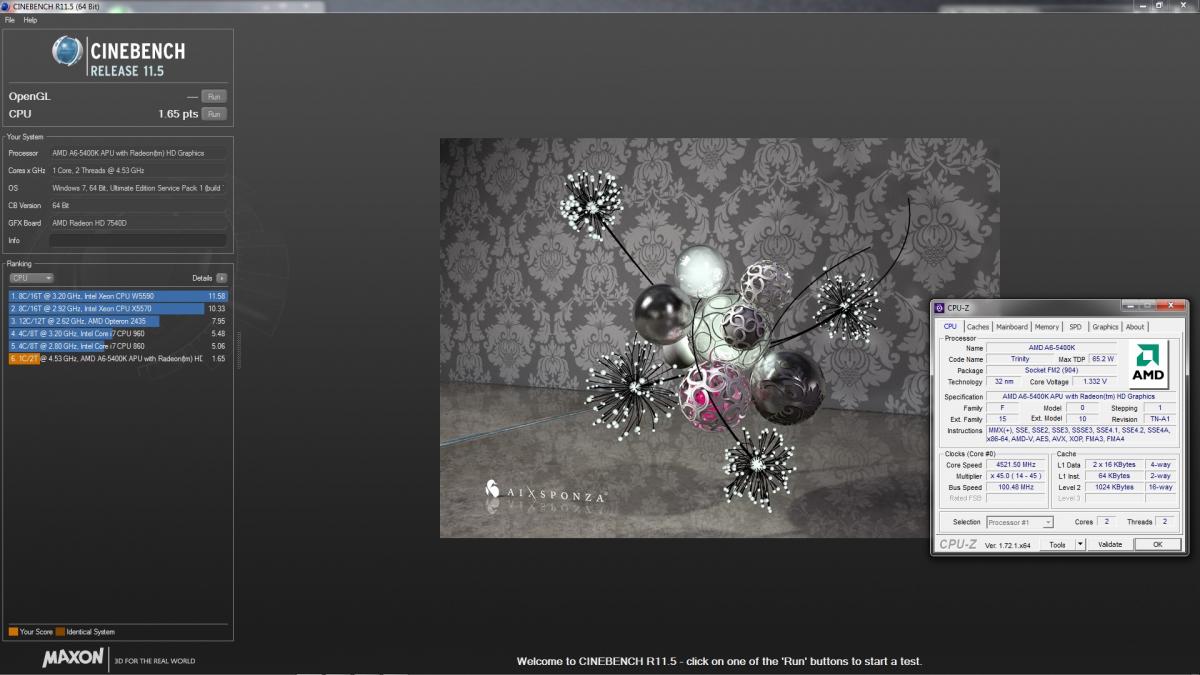Screen dimensions: 1200x675
Task: Click the Tools button in CPU-Z
Action: (1056, 545)
